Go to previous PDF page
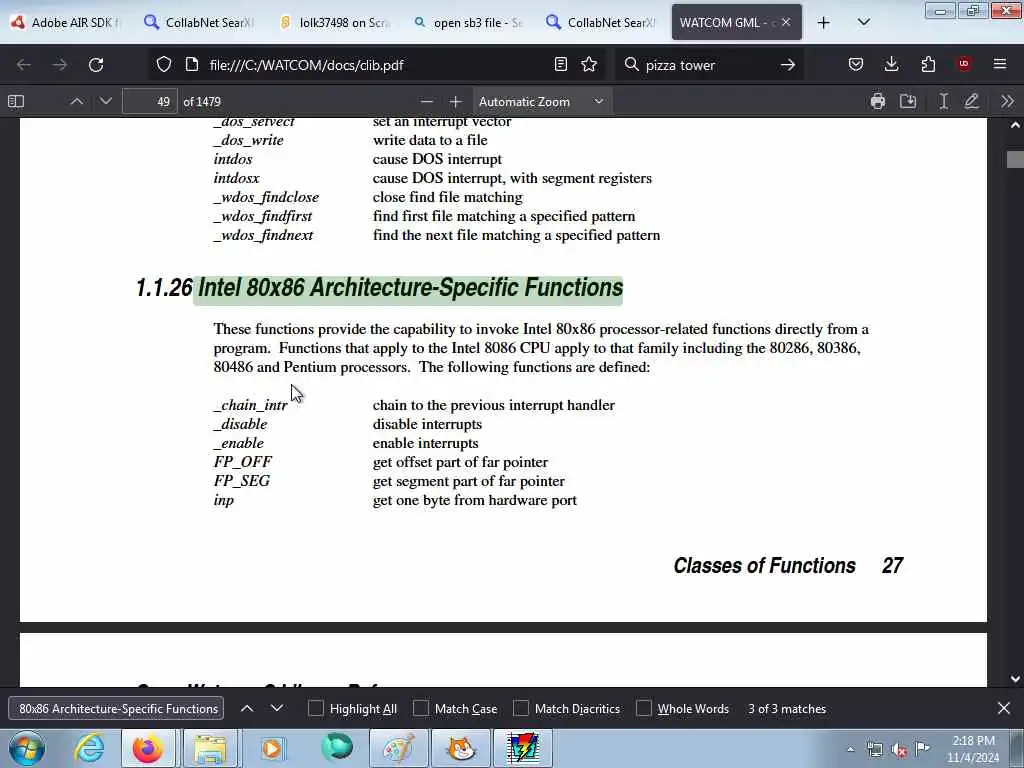 (76, 101)
